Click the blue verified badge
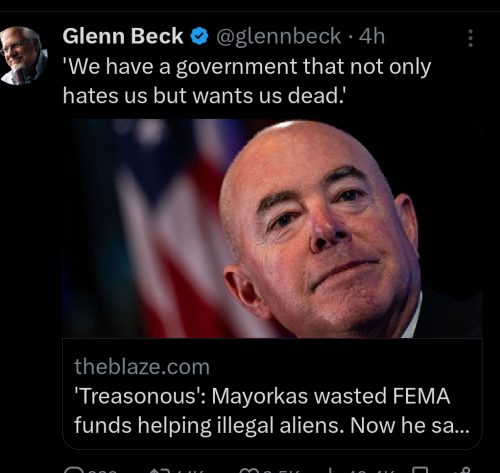500x473 pixels. (199, 36)
